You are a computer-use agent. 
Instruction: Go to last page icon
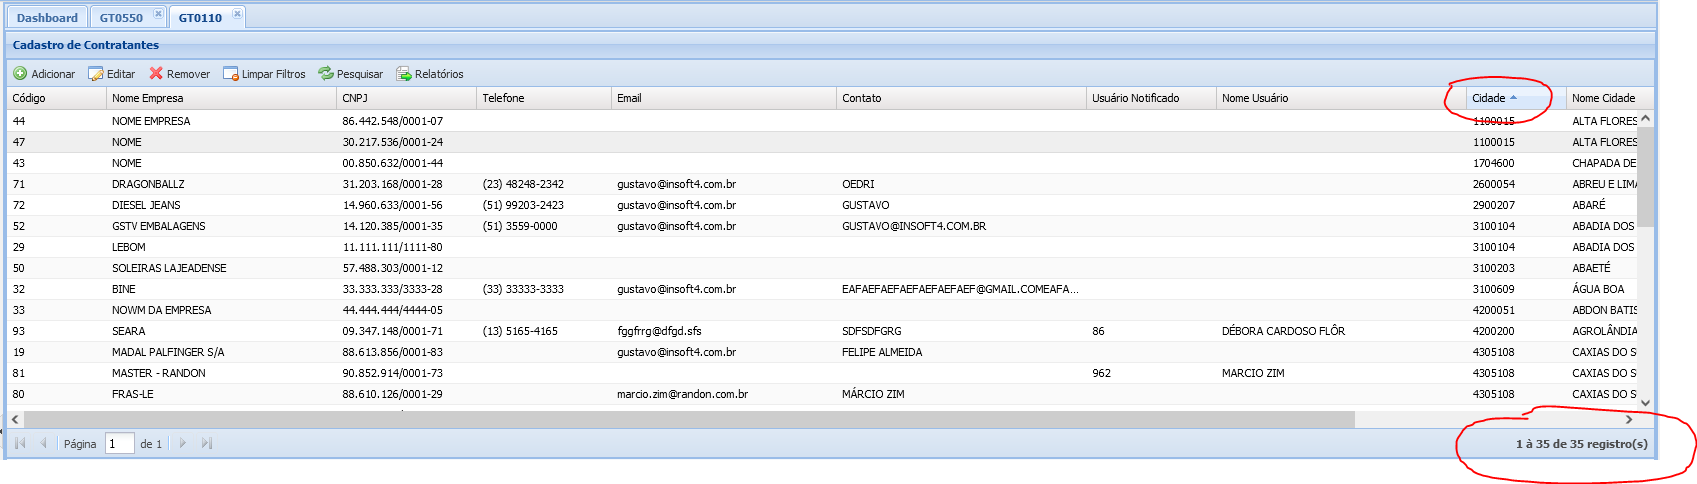[207, 443]
